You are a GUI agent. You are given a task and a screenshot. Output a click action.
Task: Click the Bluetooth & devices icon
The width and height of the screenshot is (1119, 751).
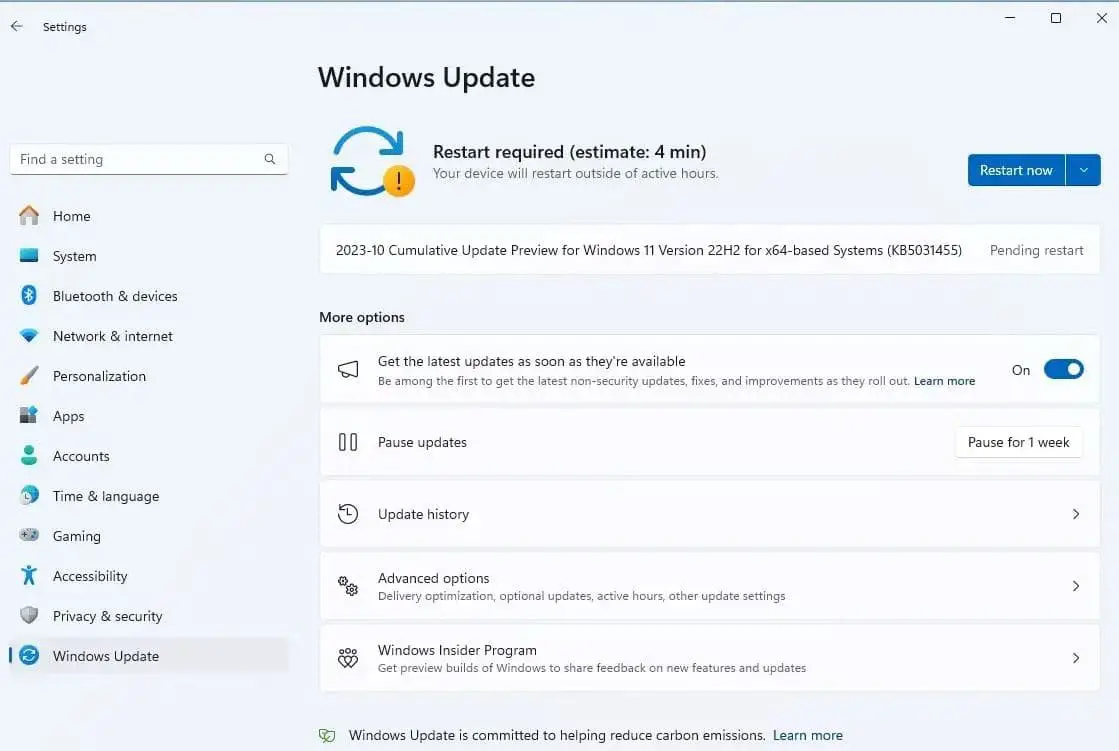pos(29,296)
